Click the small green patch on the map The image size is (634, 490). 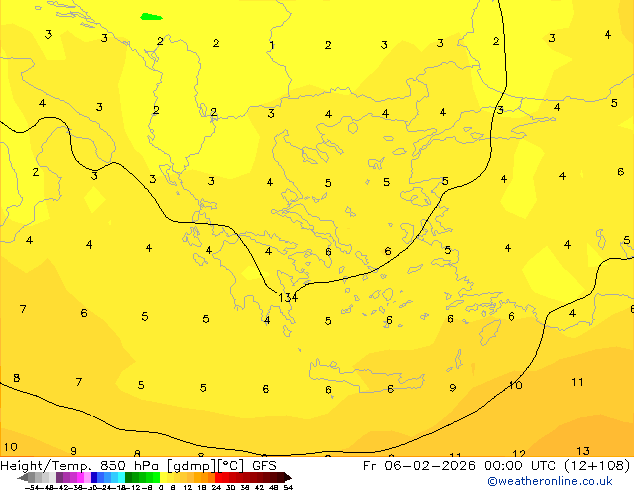(x=151, y=17)
